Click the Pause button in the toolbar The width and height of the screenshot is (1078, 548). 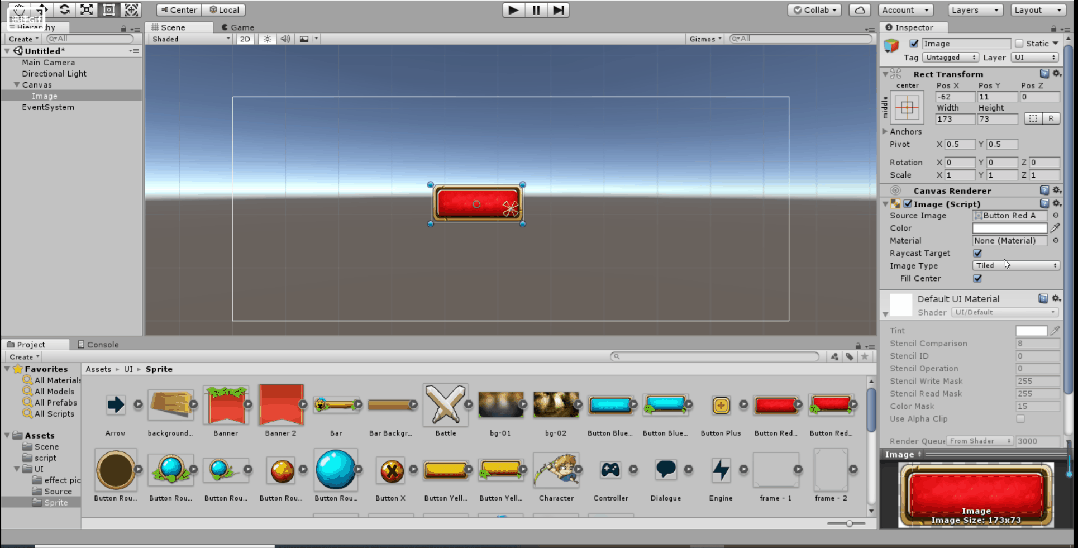click(x=536, y=10)
